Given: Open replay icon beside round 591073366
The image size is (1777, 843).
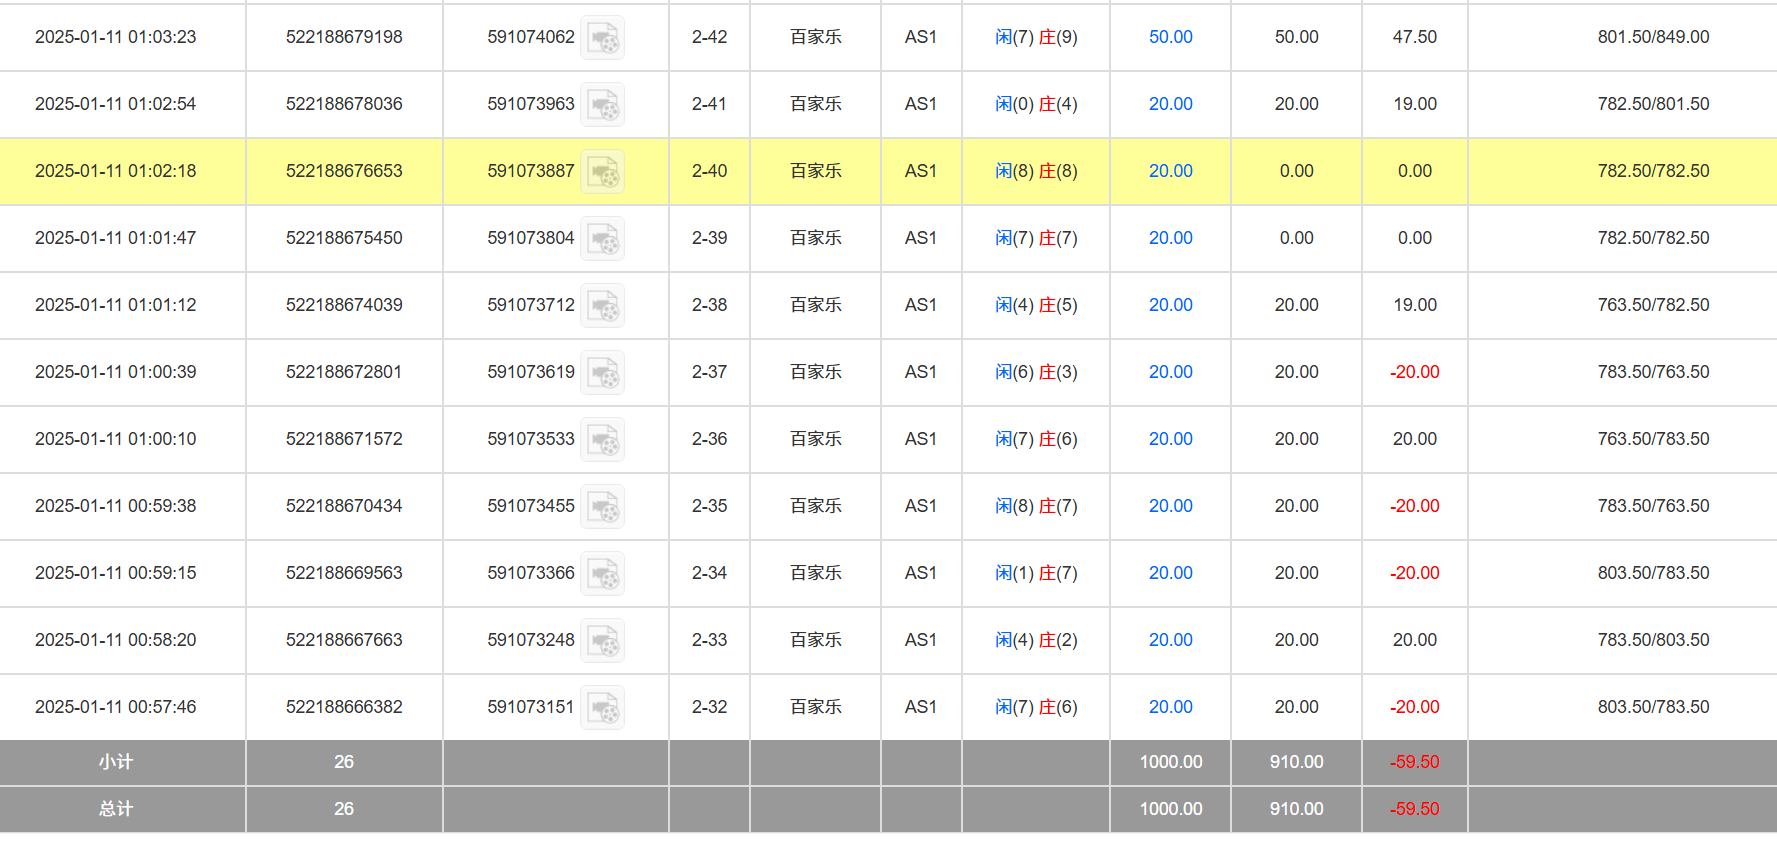Looking at the screenshot, I should click(x=603, y=574).
